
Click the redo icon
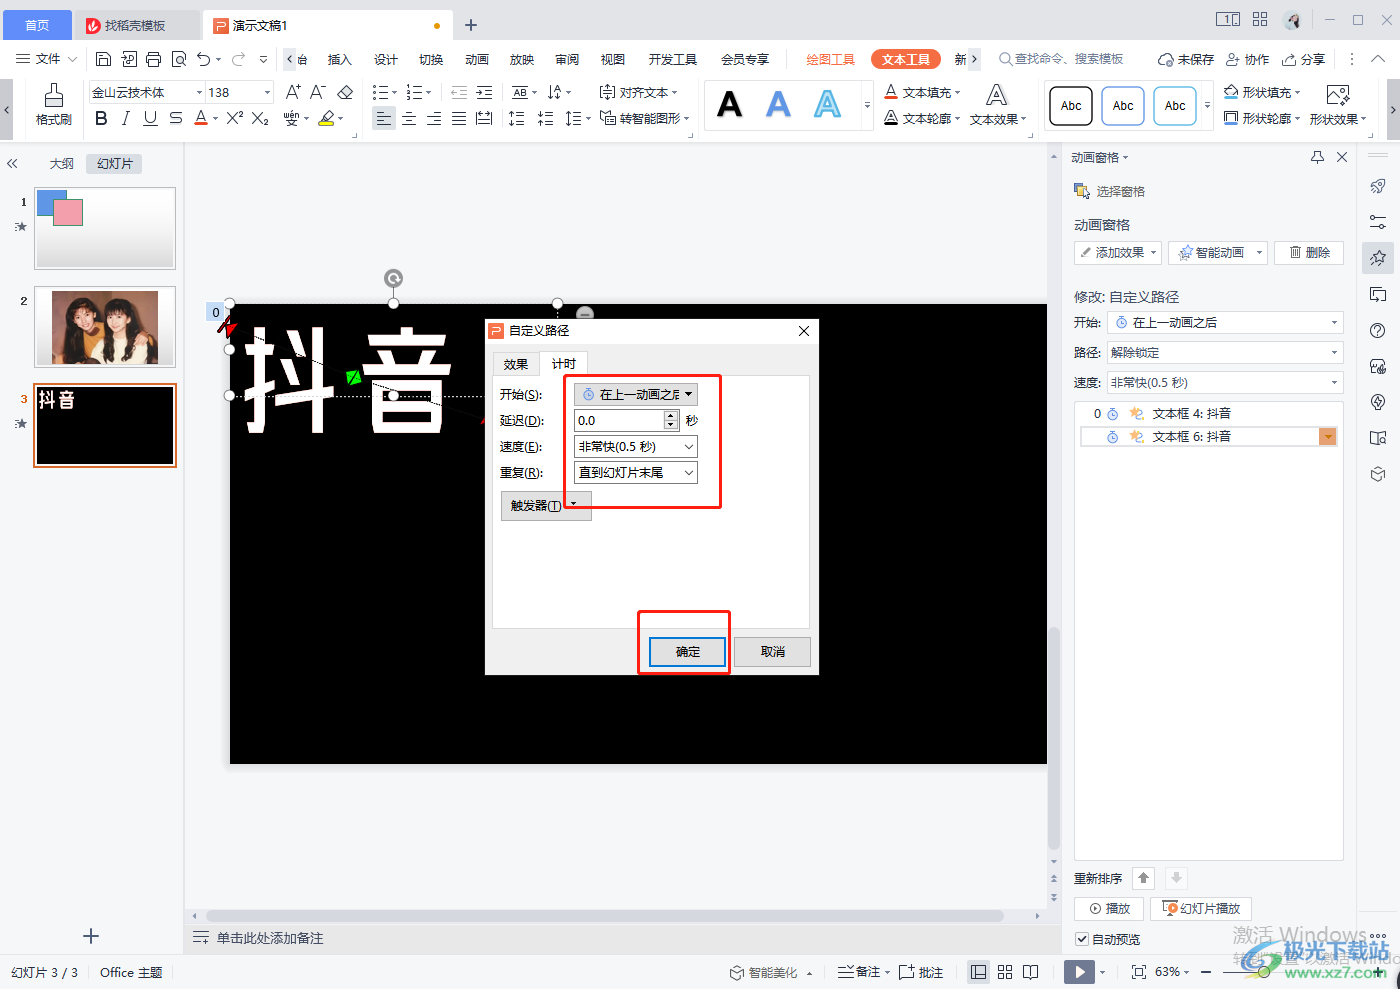[x=238, y=59]
